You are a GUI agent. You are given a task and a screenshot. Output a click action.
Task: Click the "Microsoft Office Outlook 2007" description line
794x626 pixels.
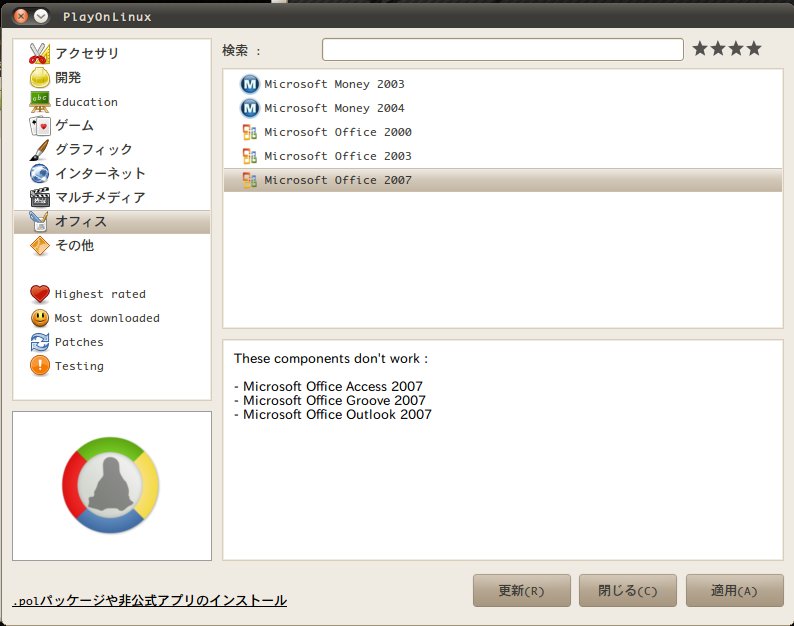tap(337, 414)
